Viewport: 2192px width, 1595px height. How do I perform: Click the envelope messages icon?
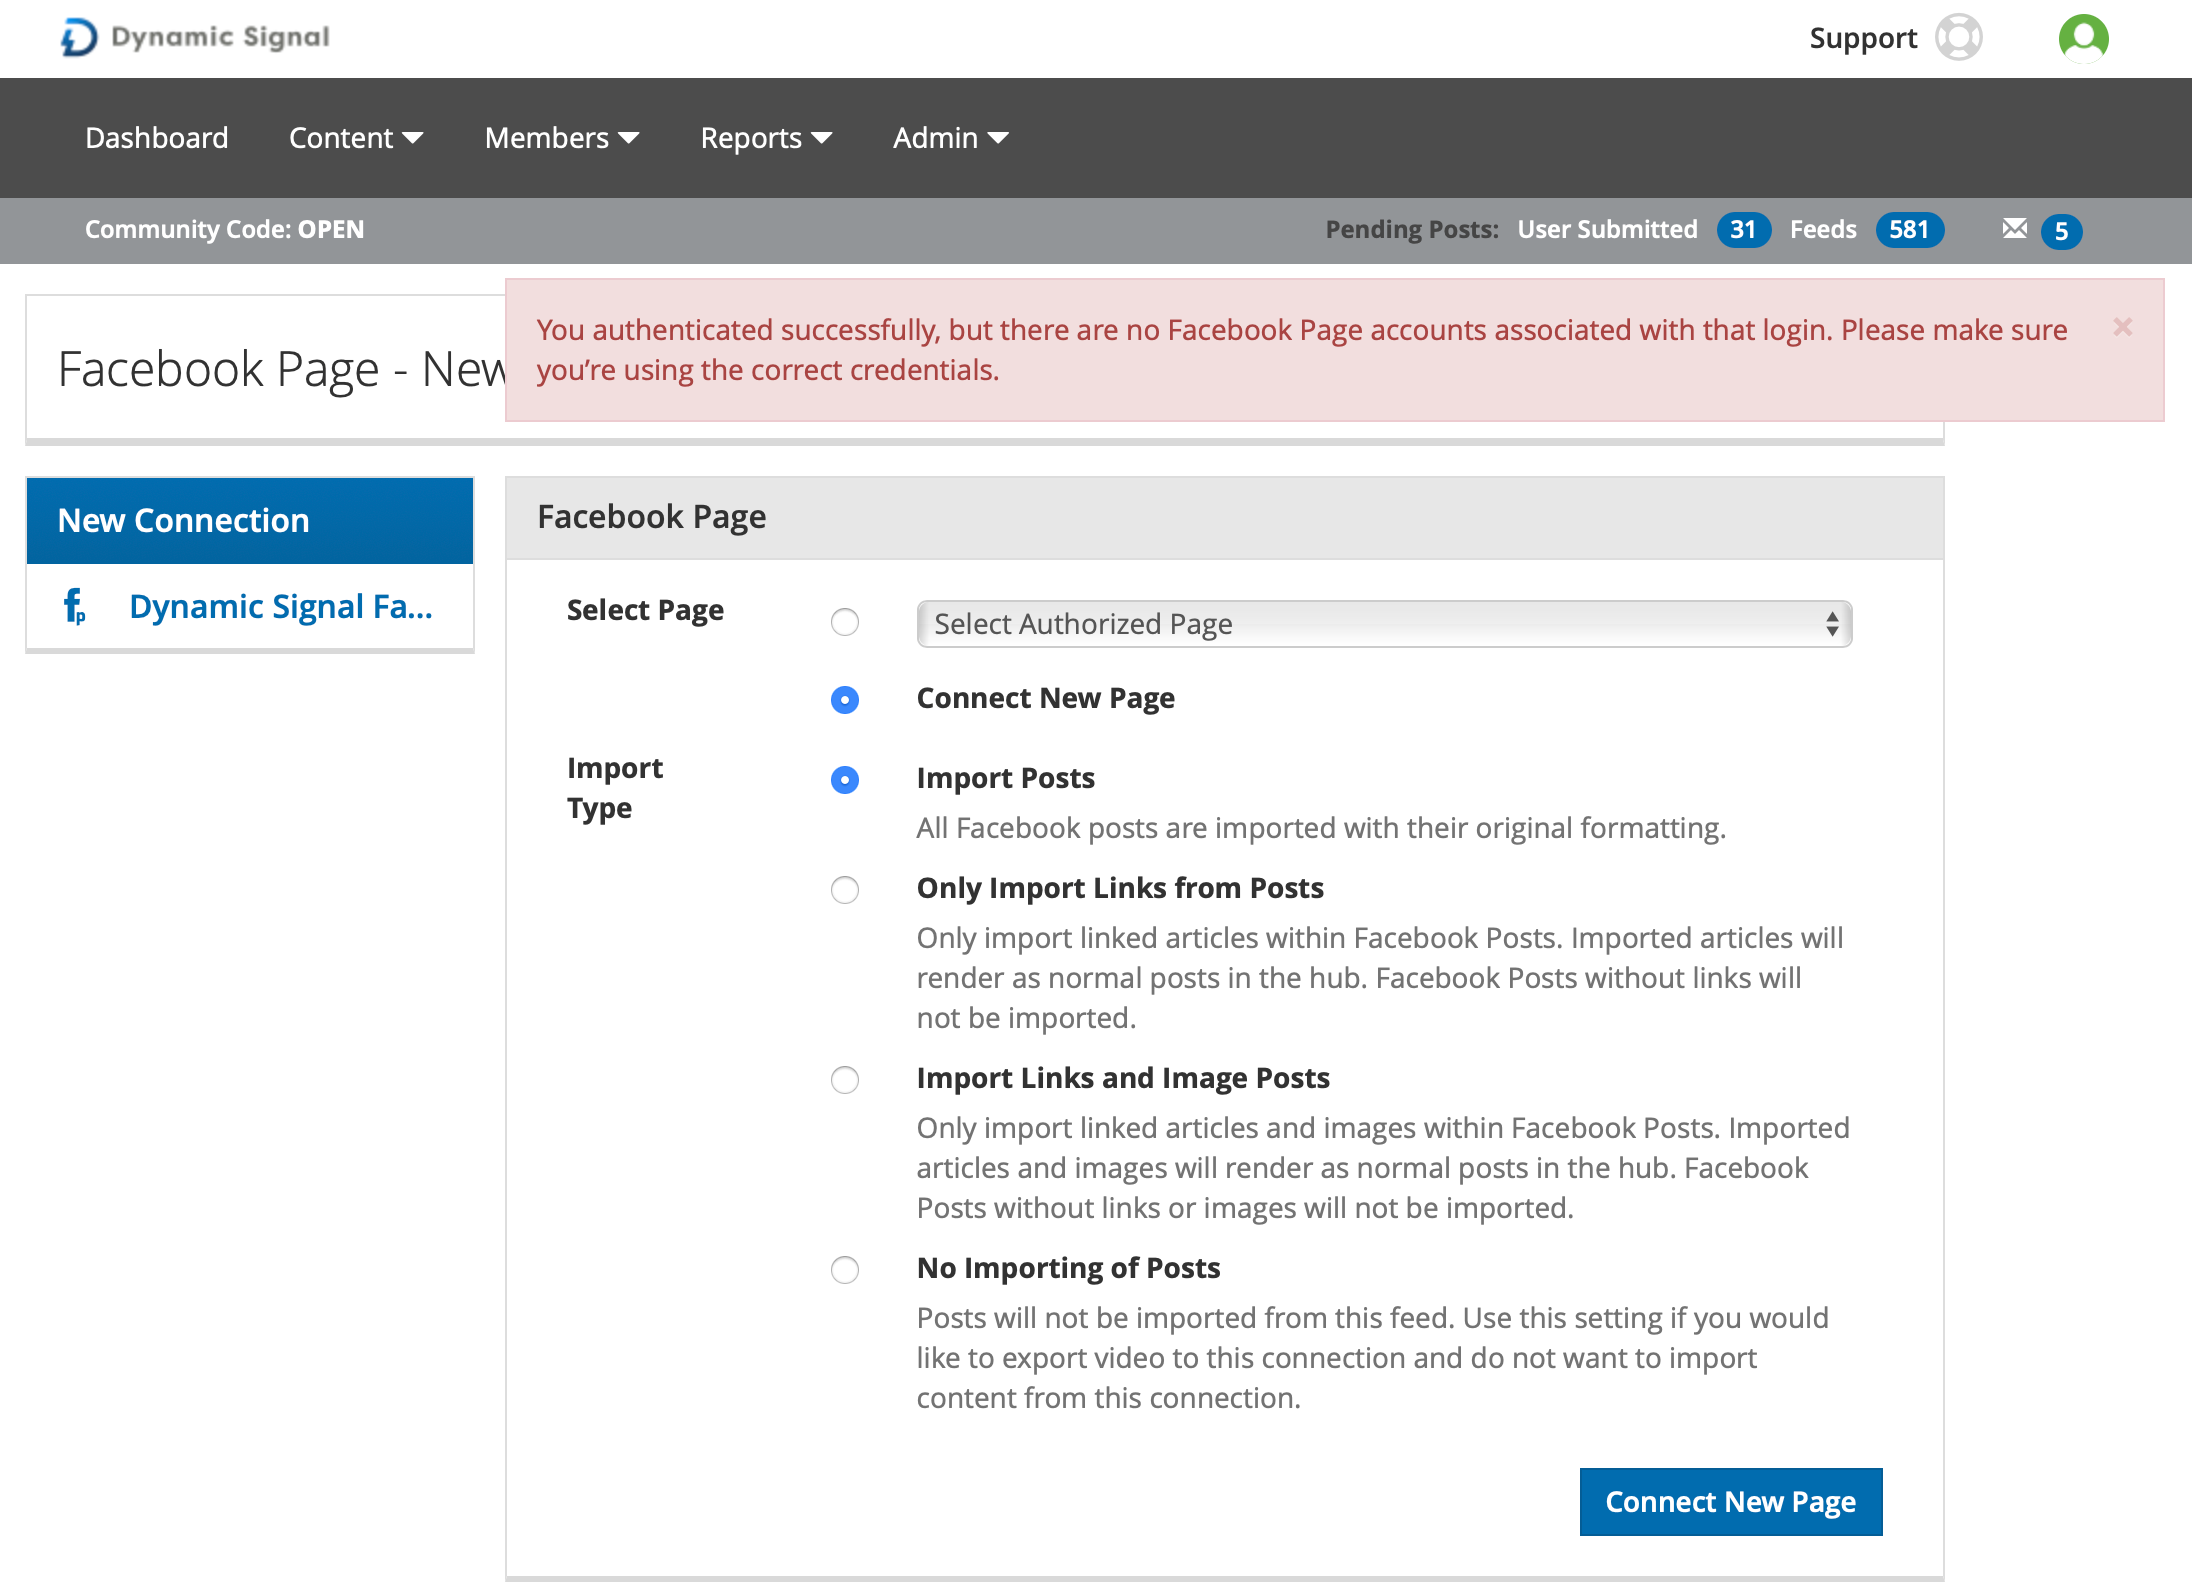pyautogui.click(x=2014, y=229)
